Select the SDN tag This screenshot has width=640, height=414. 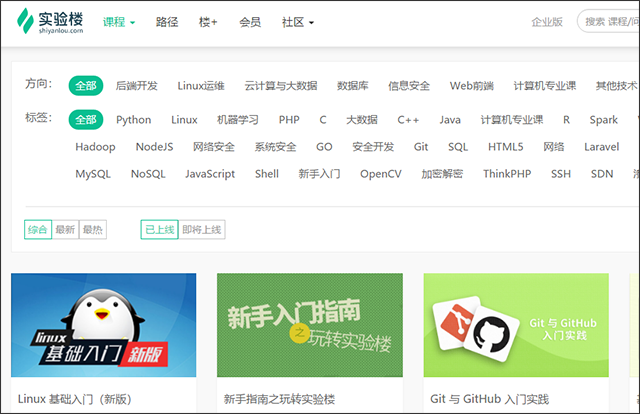(602, 174)
